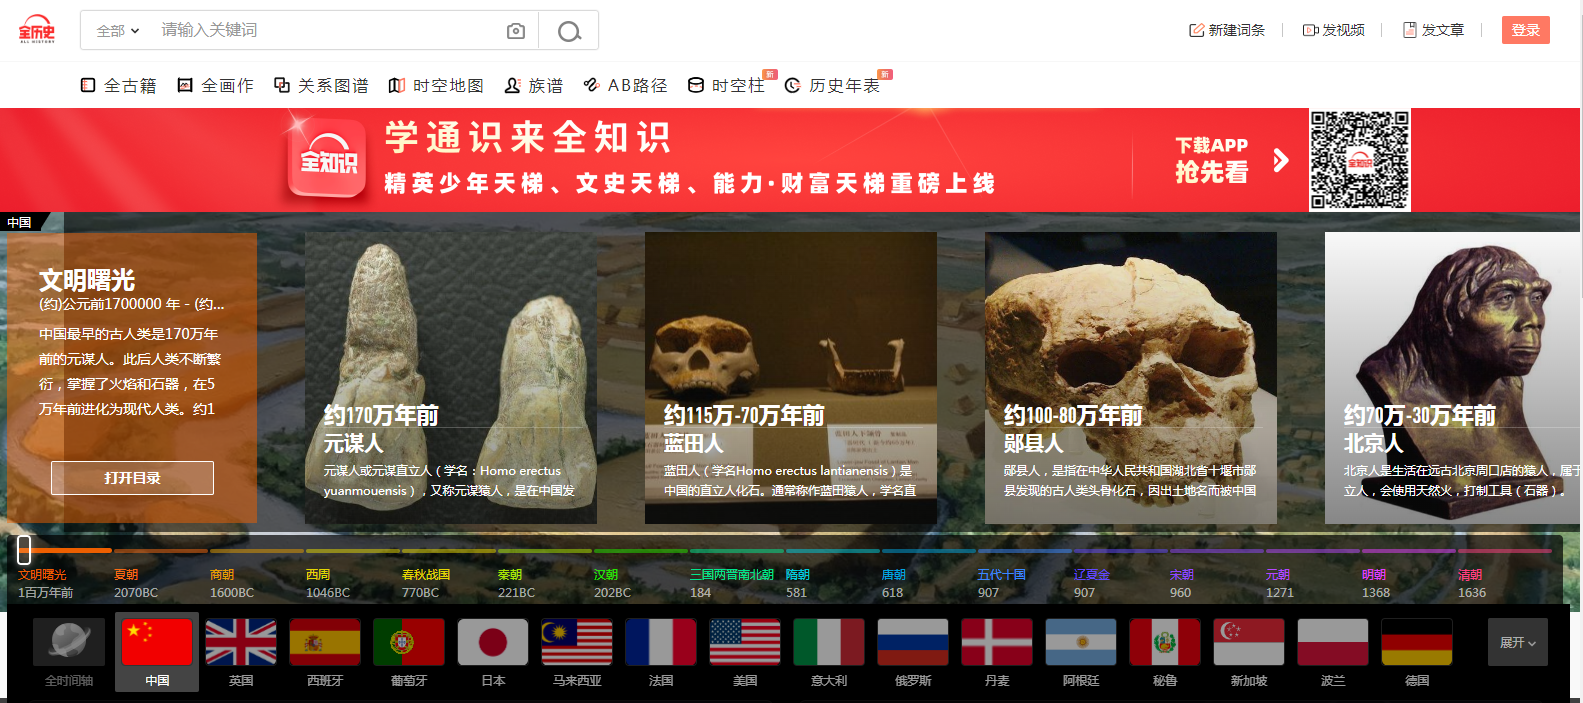Select the China flag icon
The height and width of the screenshot is (703, 1583).
(157, 642)
